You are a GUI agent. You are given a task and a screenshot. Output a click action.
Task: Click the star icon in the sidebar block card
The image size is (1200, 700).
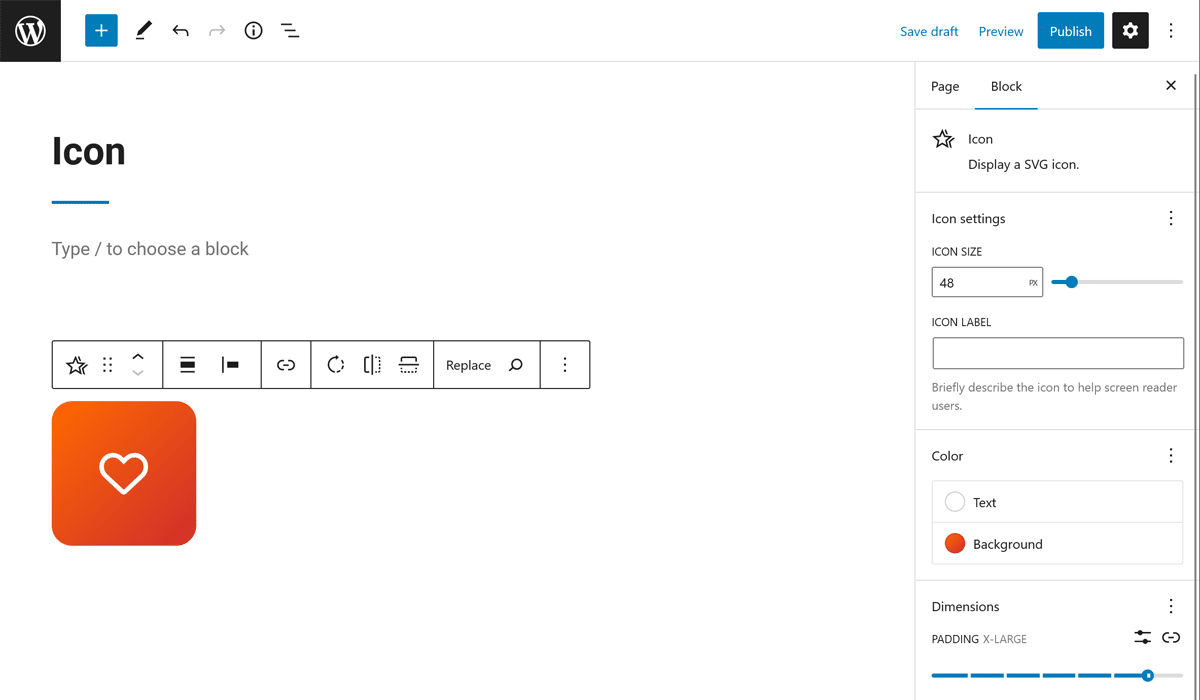pos(943,139)
